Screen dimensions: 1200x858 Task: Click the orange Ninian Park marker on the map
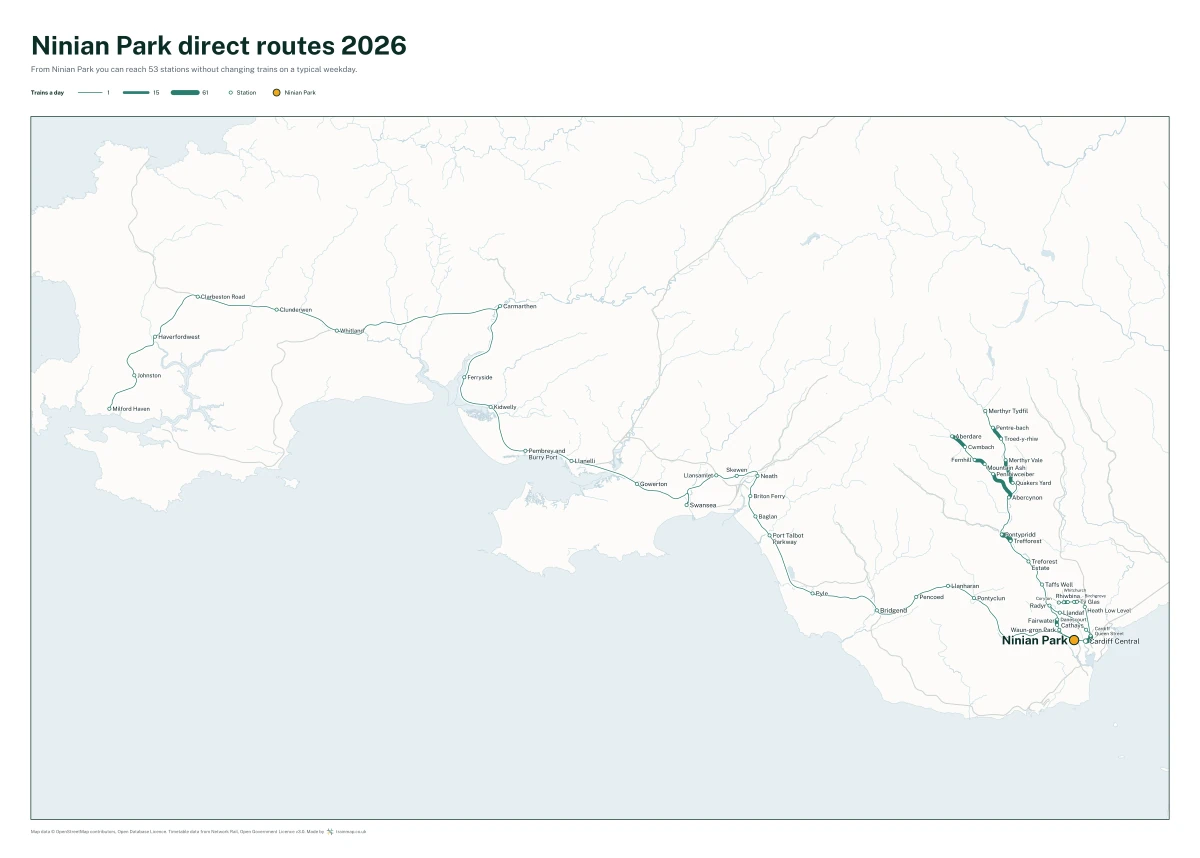click(1074, 640)
